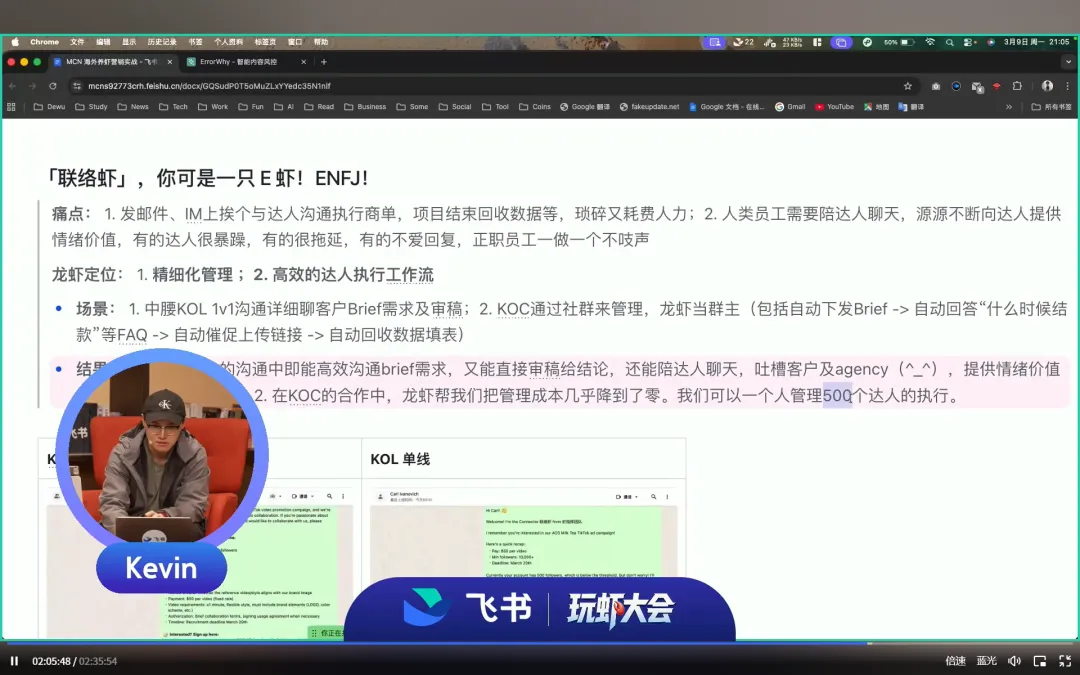This screenshot has width=1080, height=675.
Task: Open the 文件 menu
Action: 77,42
